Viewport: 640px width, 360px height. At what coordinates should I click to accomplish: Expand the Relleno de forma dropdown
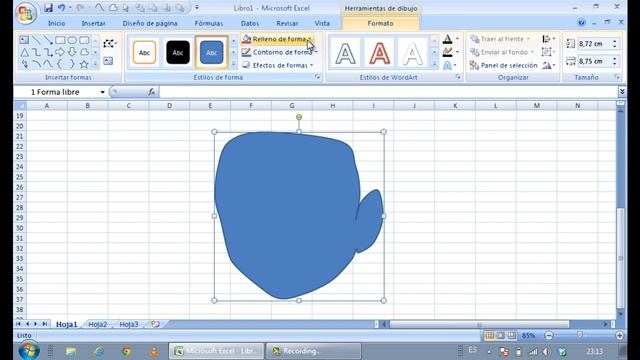pos(310,39)
